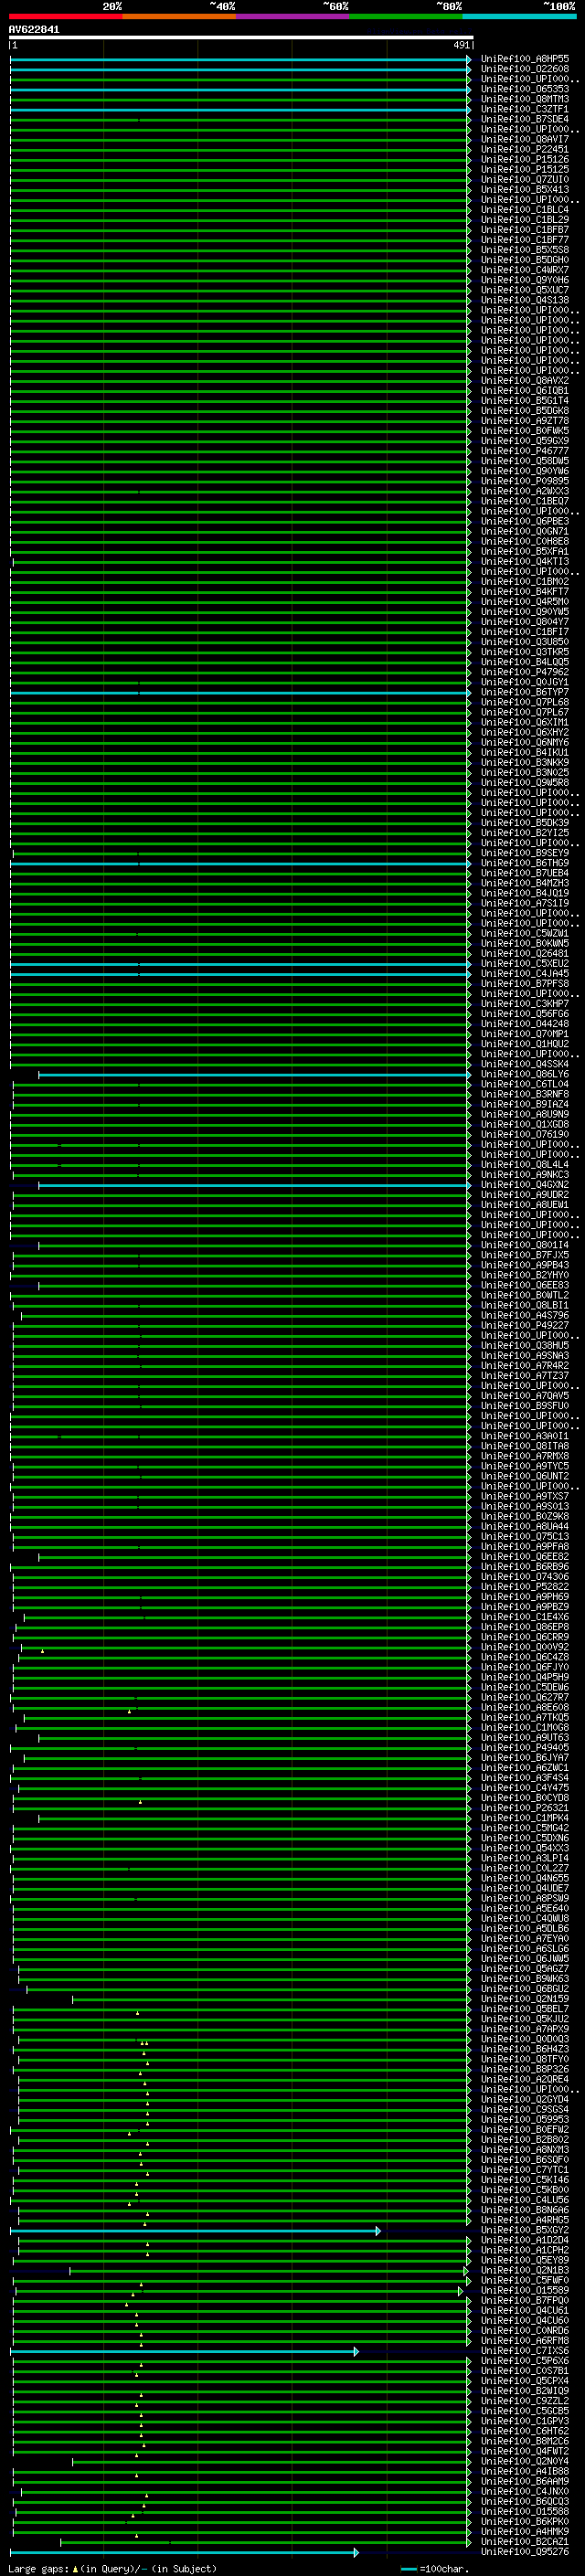Viewport: 585px width, 2576px height.
Task: Select the UniRef100_Q56FG6 label
Action: pyautogui.click(x=525, y=1014)
